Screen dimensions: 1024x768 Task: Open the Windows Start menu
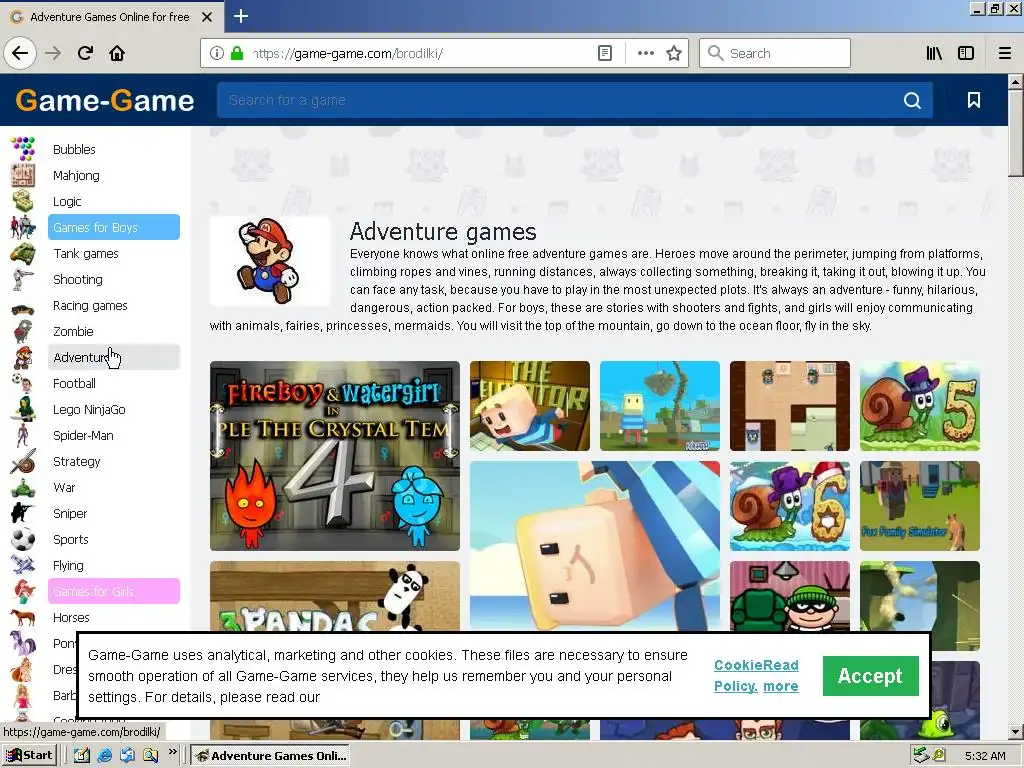(29, 756)
